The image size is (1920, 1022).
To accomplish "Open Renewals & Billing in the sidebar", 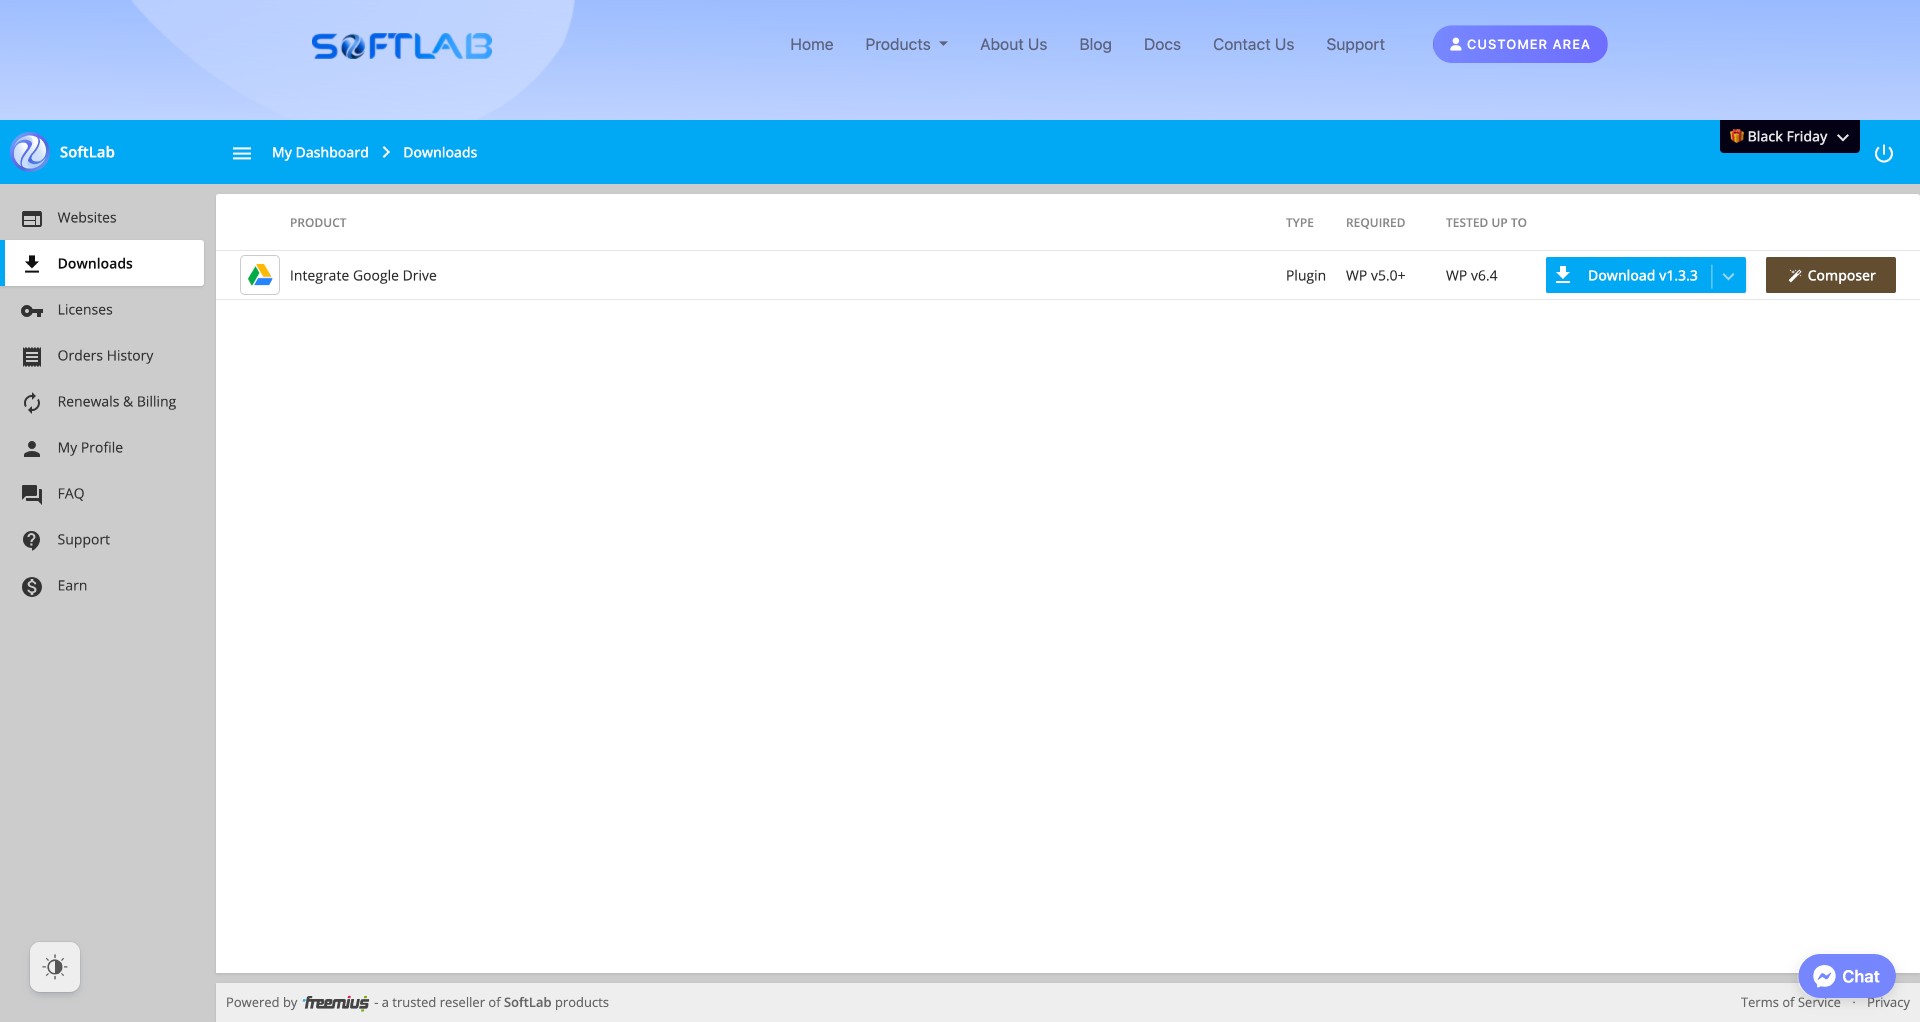I will [x=115, y=401].
